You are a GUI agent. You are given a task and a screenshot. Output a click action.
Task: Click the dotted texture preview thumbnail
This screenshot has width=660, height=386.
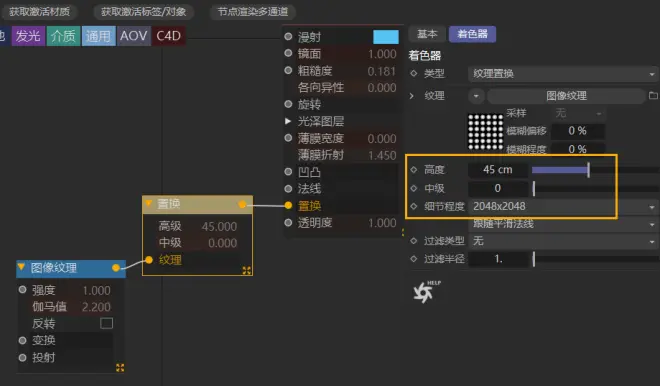coord(485,132)
